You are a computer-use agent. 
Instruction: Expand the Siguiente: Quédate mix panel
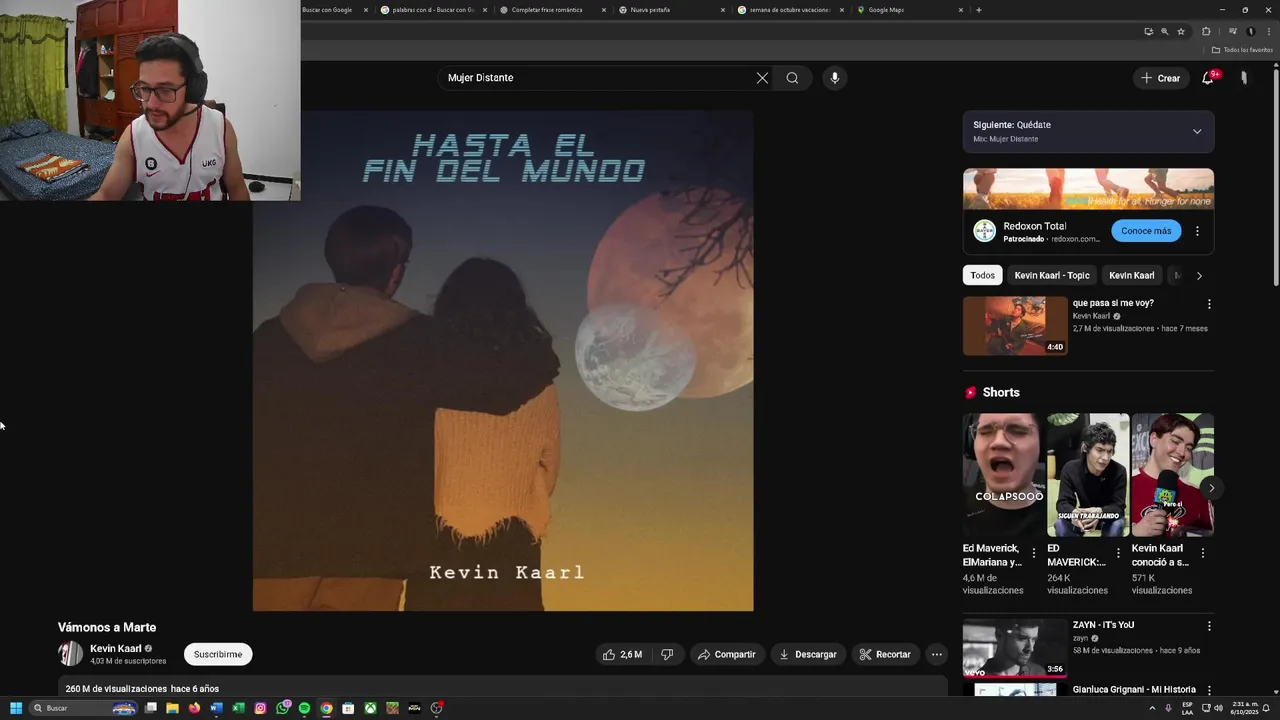click(1197, 131)
